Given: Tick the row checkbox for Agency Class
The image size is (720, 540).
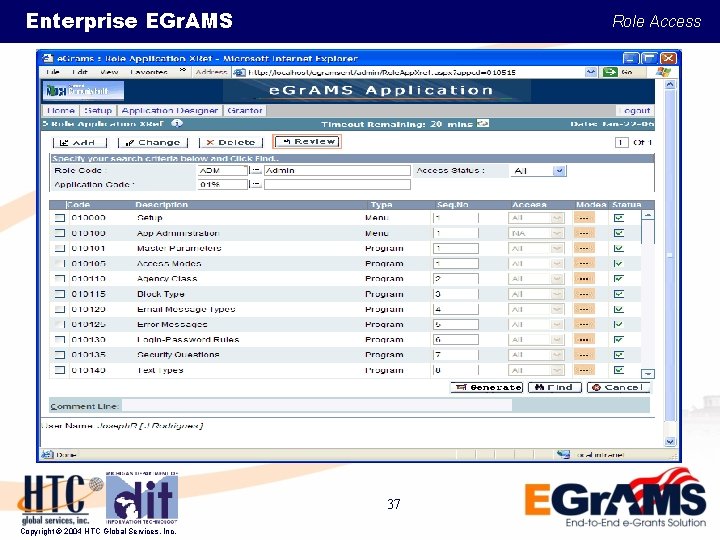Looking at the screenshot, I should (60, 279).
